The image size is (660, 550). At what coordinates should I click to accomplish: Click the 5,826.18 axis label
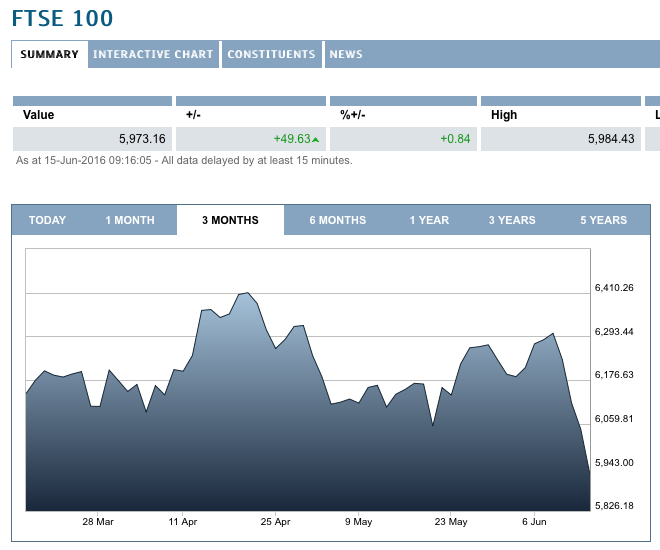[x=614, y=506]
